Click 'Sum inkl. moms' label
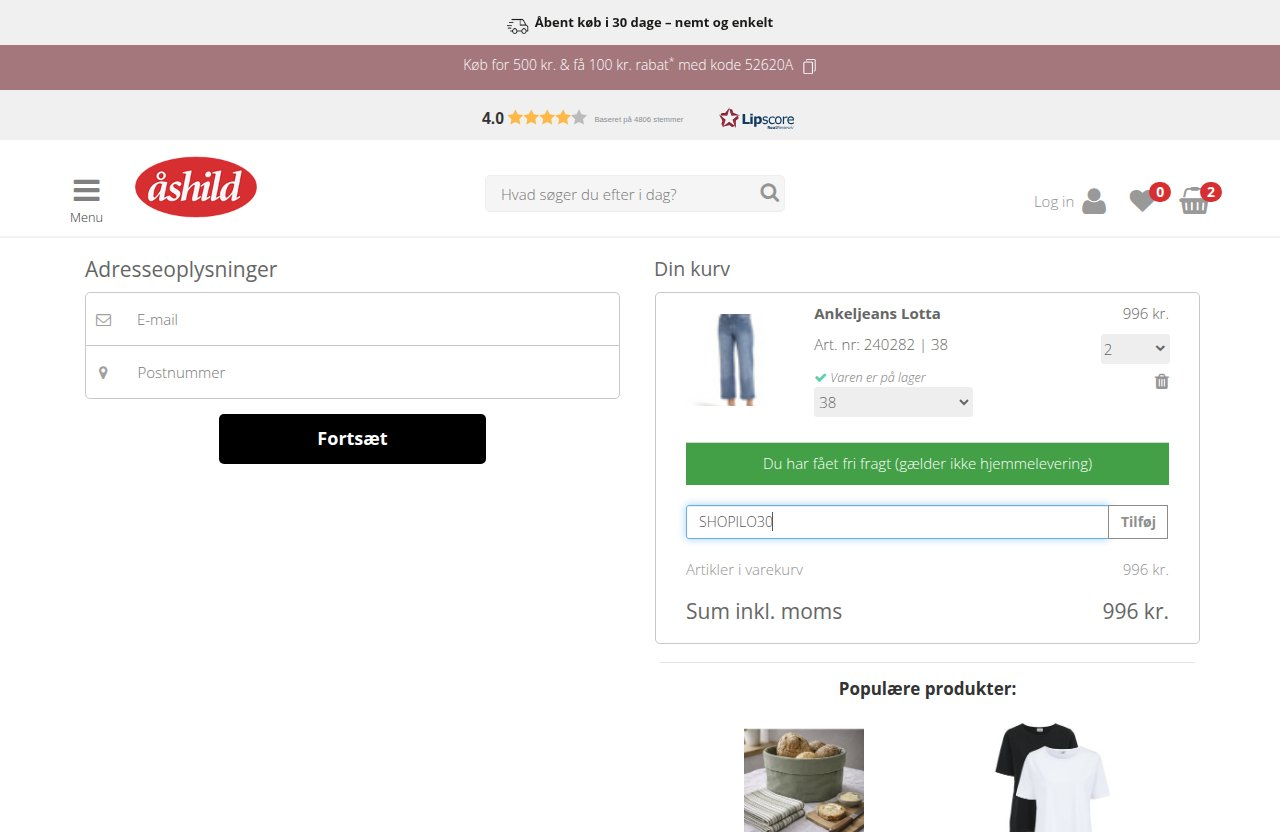The image size is (1280, 832). [764, 611]
